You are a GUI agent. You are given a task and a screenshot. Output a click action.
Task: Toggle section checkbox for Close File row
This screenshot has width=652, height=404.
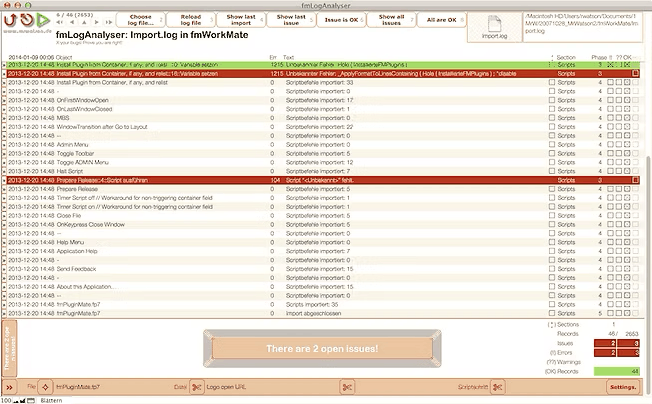[x=552, y=215]
